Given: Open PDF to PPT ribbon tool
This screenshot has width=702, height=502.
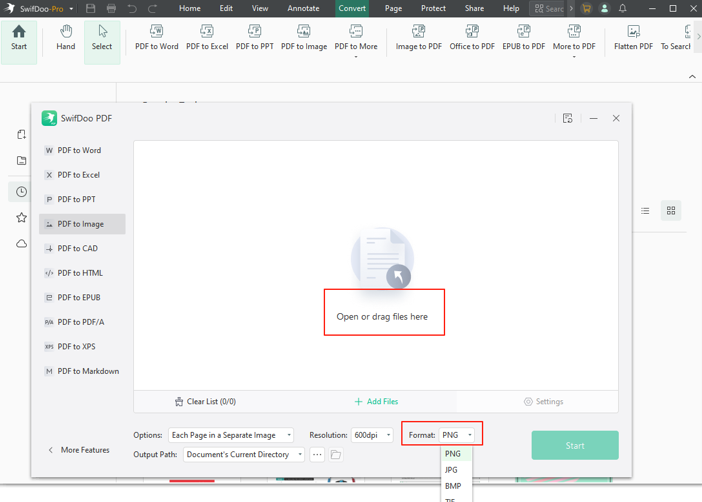Looking at the screenshot, I should [254, 38].
